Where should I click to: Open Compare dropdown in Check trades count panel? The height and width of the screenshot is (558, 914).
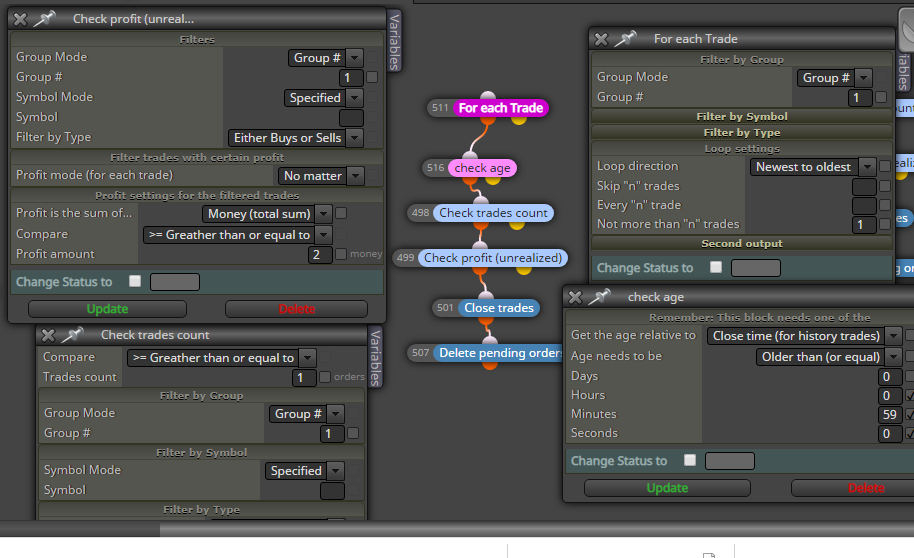(222, 358)
